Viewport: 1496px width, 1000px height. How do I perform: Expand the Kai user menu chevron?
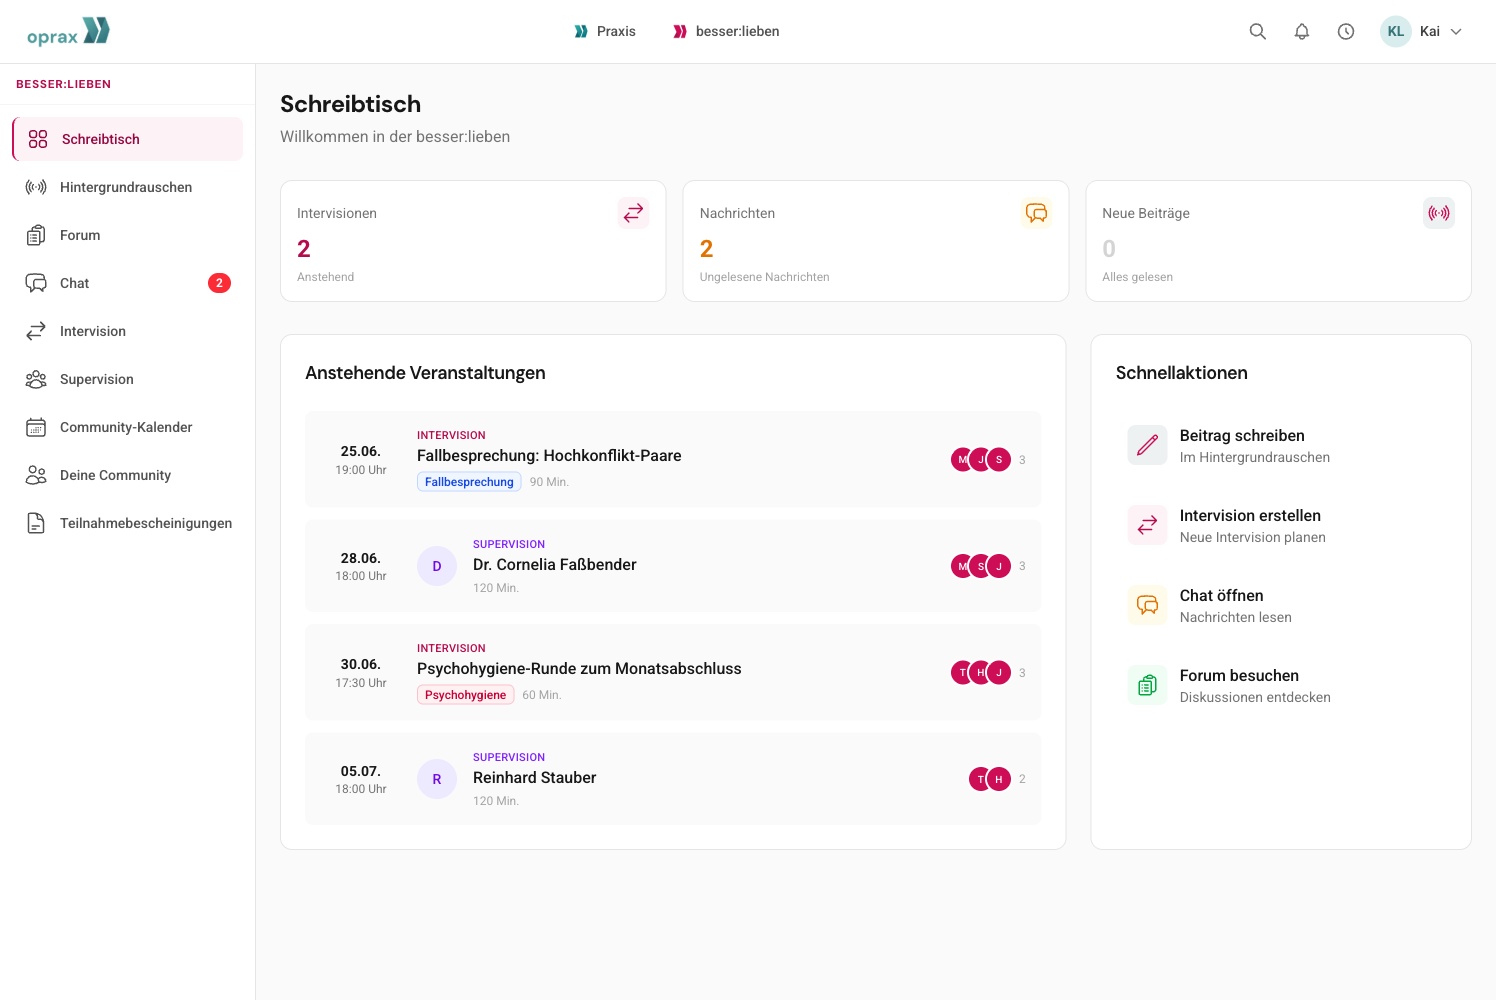click(1456, 31)
